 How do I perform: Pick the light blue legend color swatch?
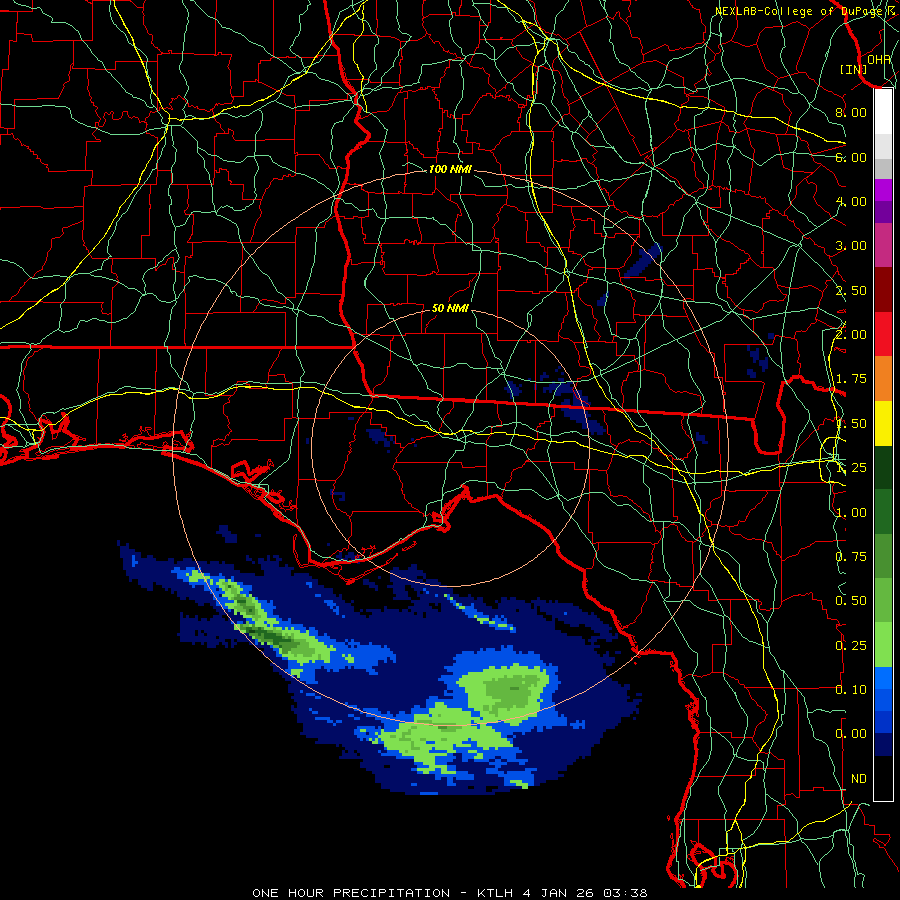pyautogui.click(x=883, y=678)
